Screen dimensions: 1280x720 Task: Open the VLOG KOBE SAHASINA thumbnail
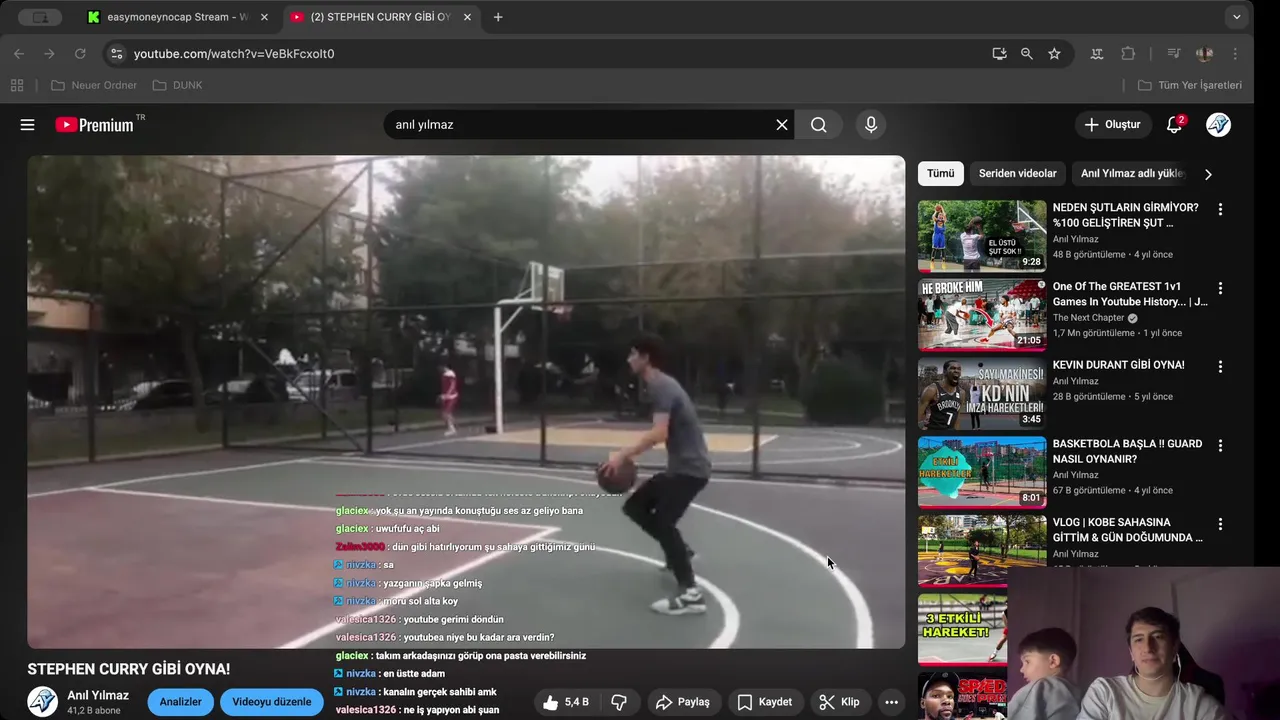click(982, 551)
